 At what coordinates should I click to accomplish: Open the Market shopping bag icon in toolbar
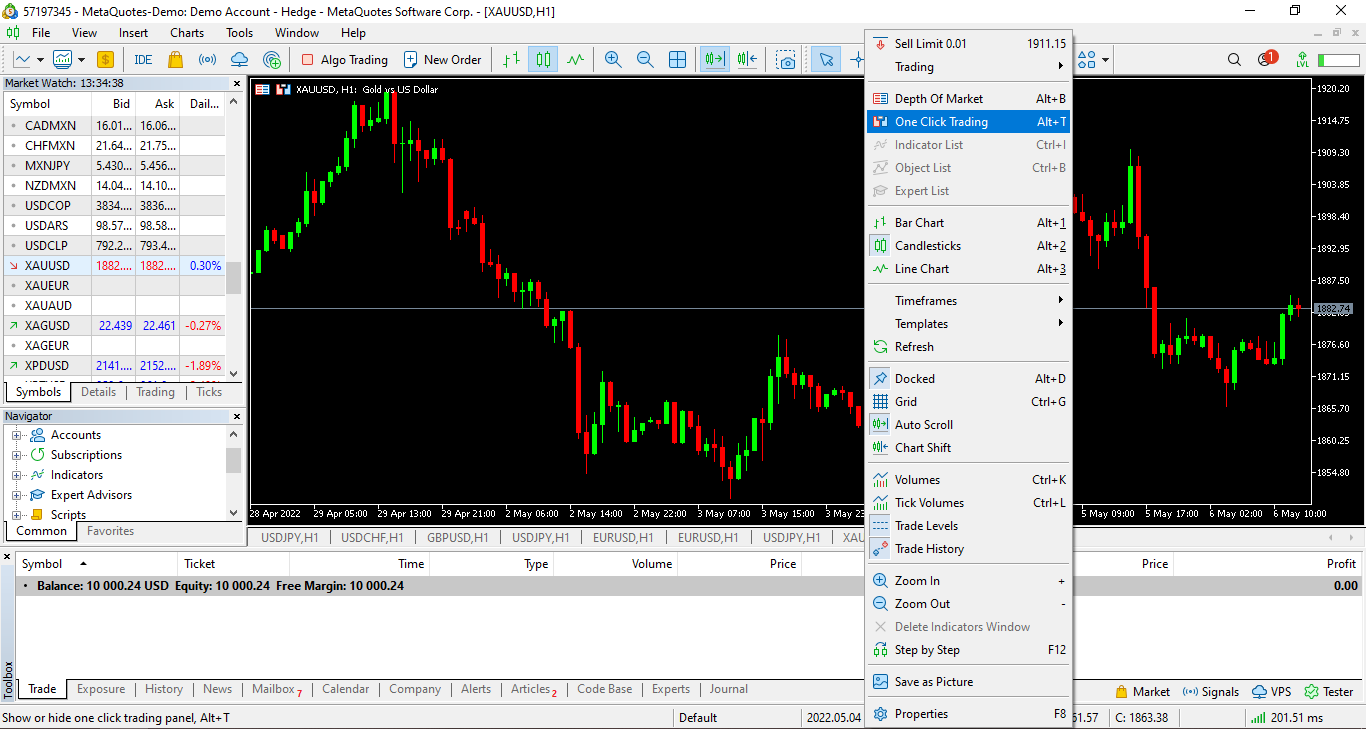[176, 60]
